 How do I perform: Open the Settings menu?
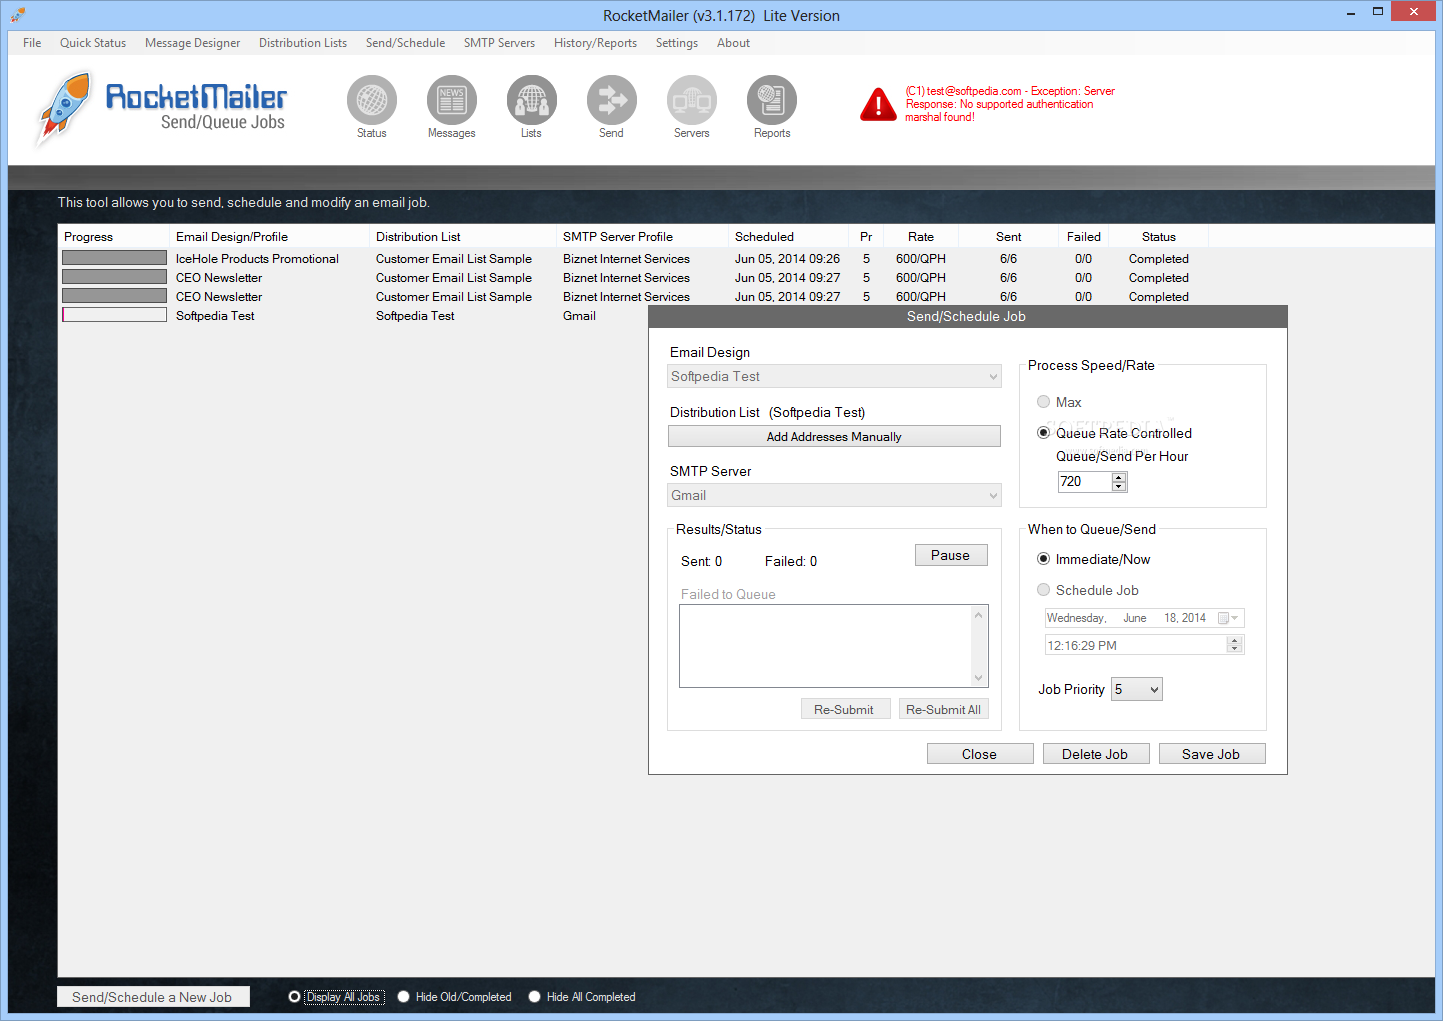(677, 43)
